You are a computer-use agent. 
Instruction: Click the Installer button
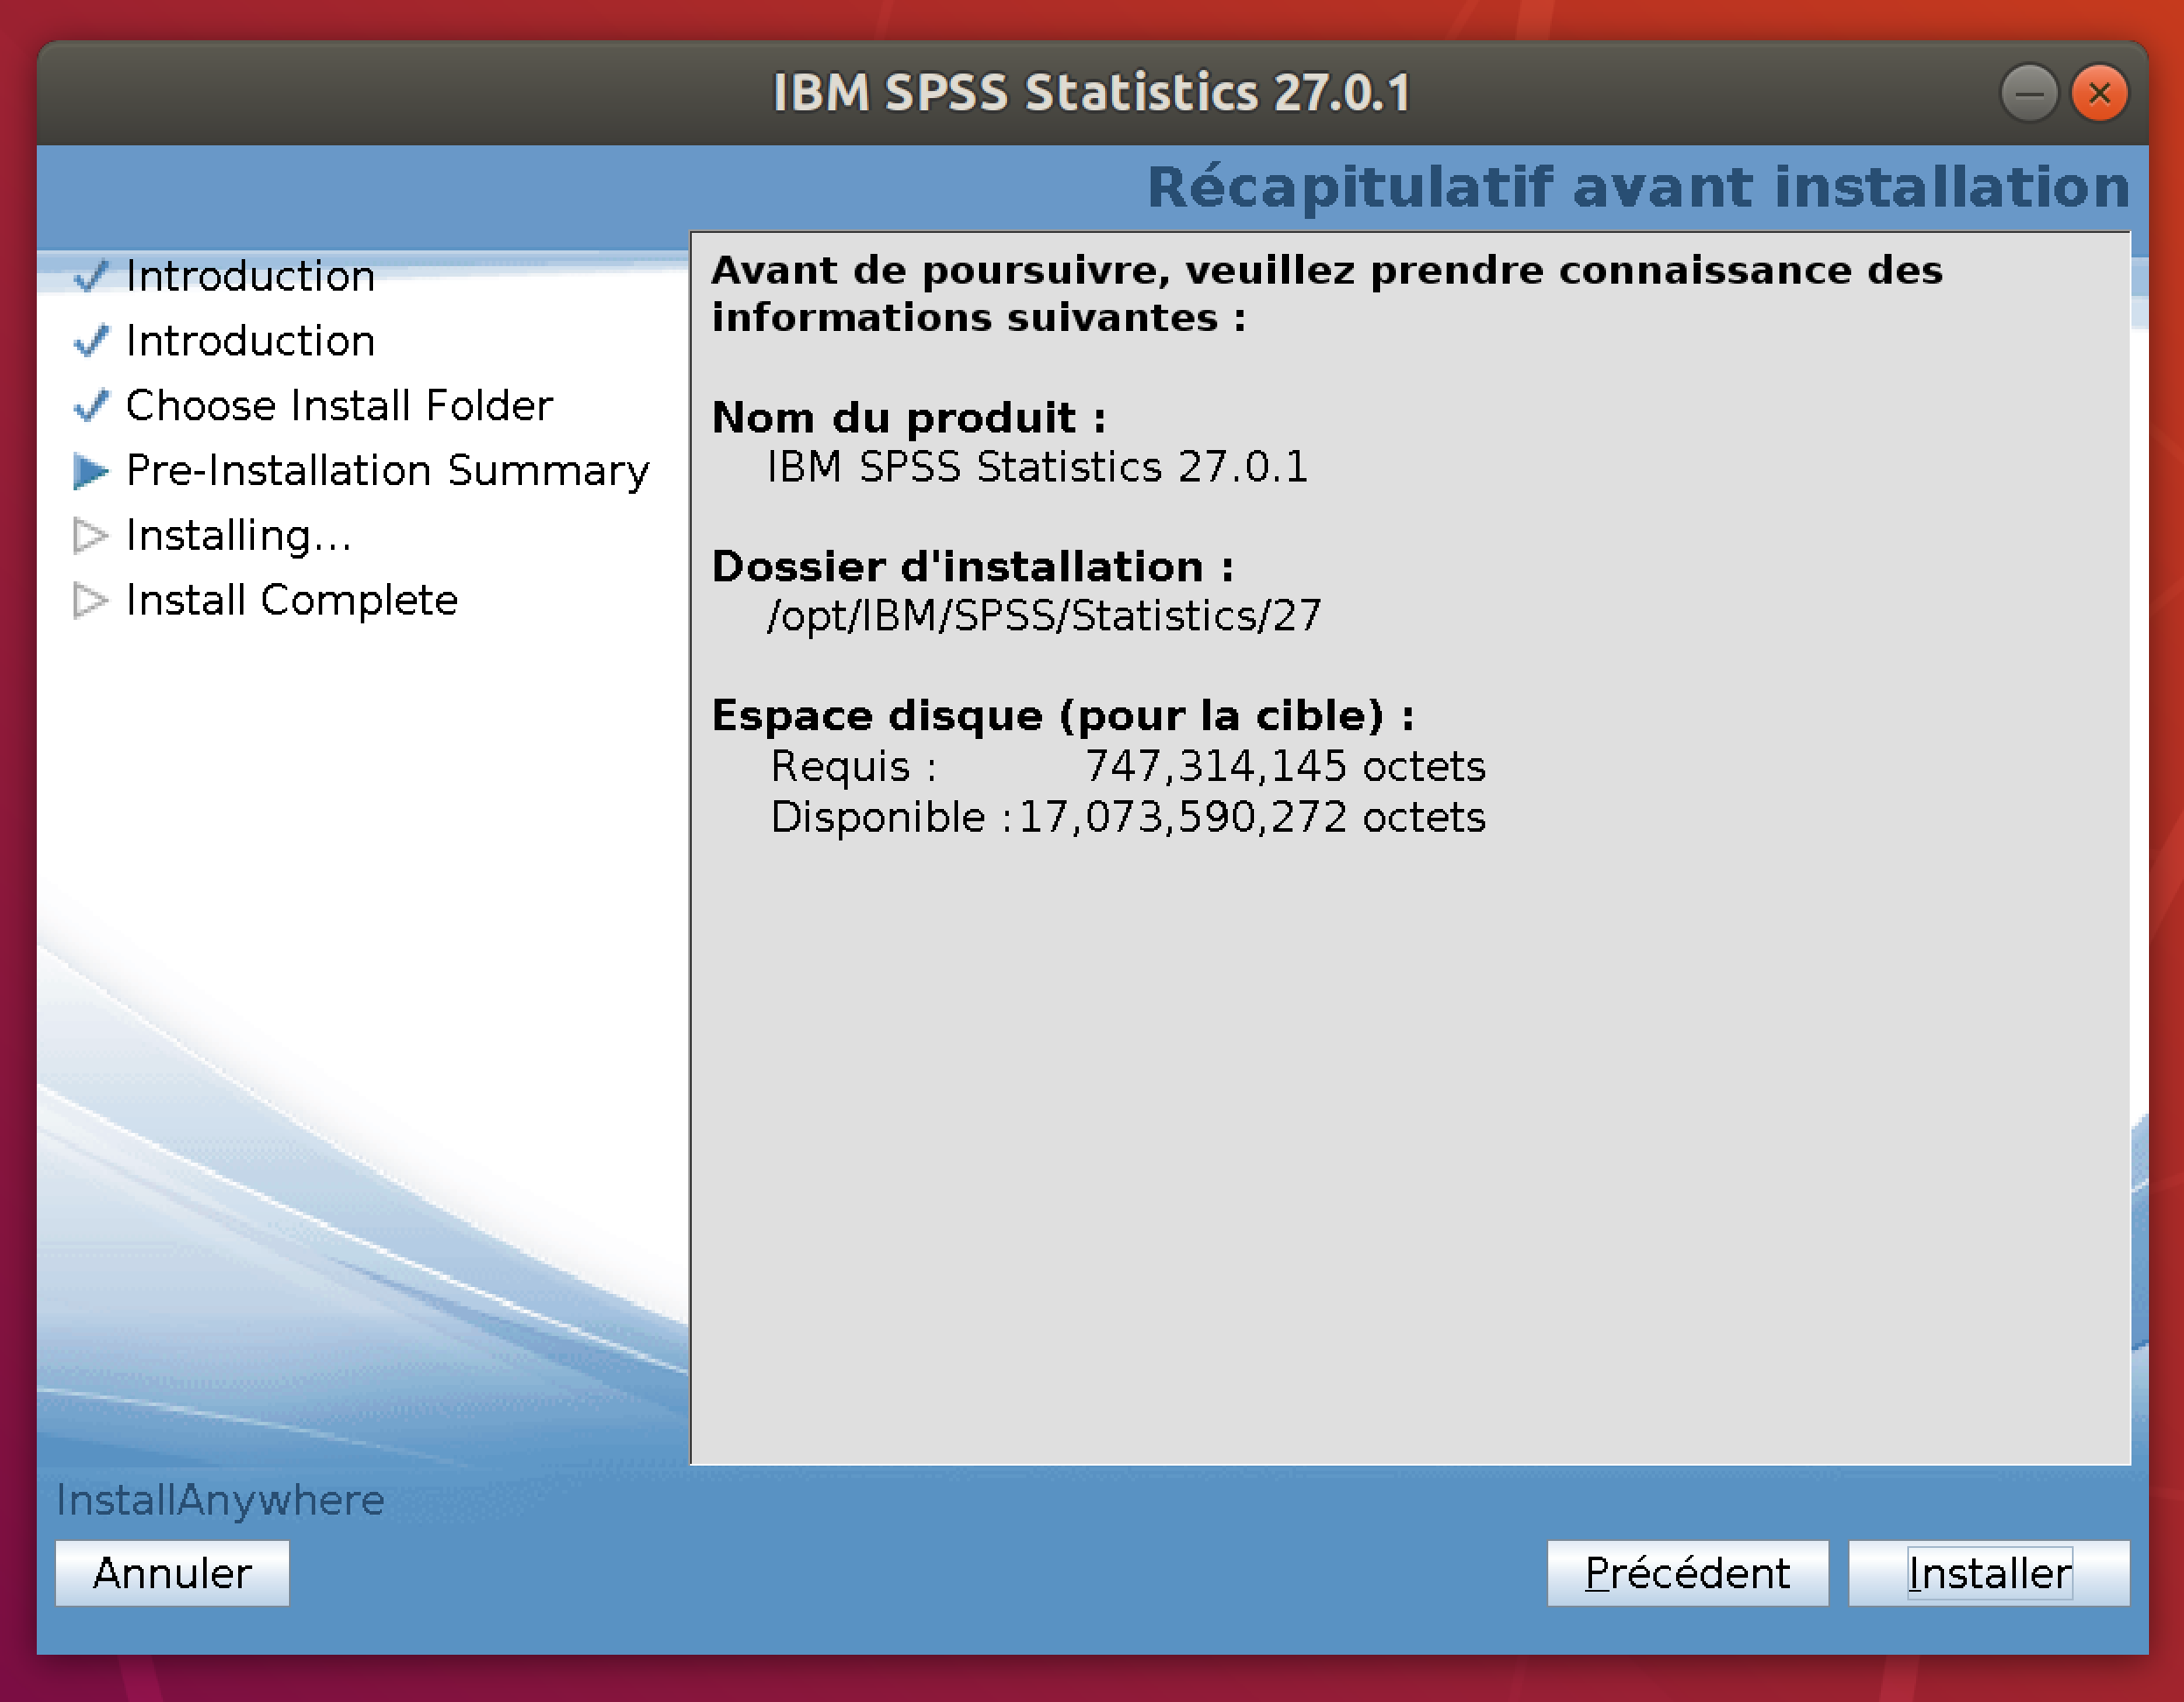coord(1988,1573)
